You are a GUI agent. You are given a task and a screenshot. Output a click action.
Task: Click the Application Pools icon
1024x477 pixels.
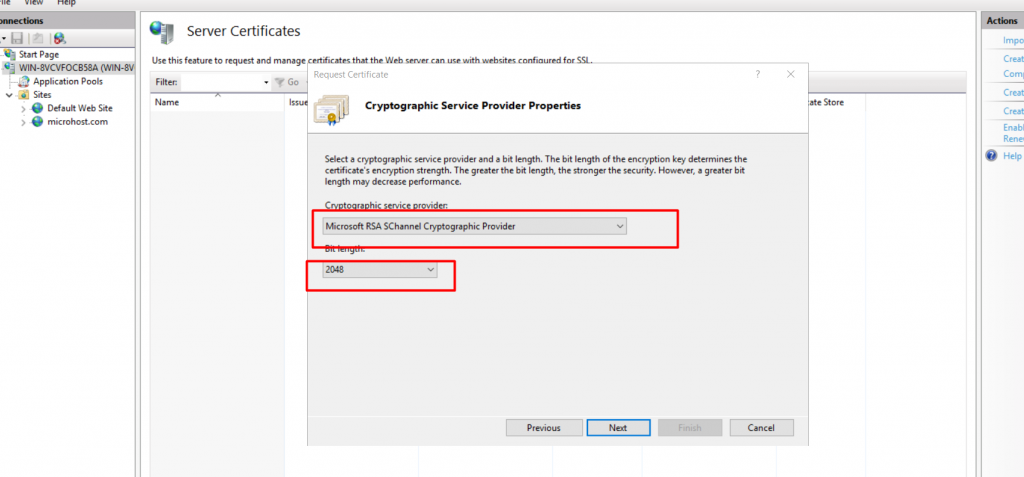[24, 82]
